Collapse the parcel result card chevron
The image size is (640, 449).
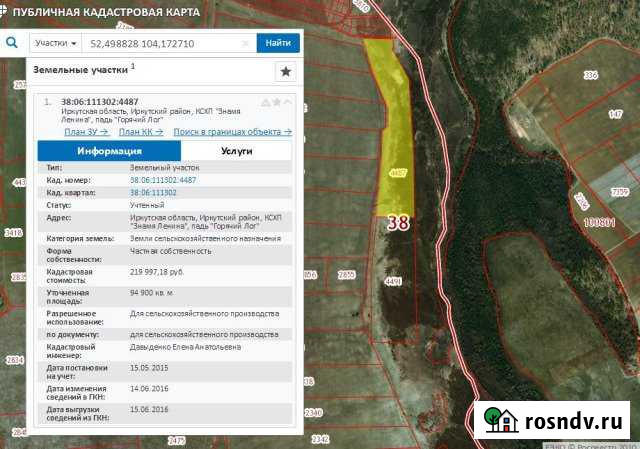point(287,102)
